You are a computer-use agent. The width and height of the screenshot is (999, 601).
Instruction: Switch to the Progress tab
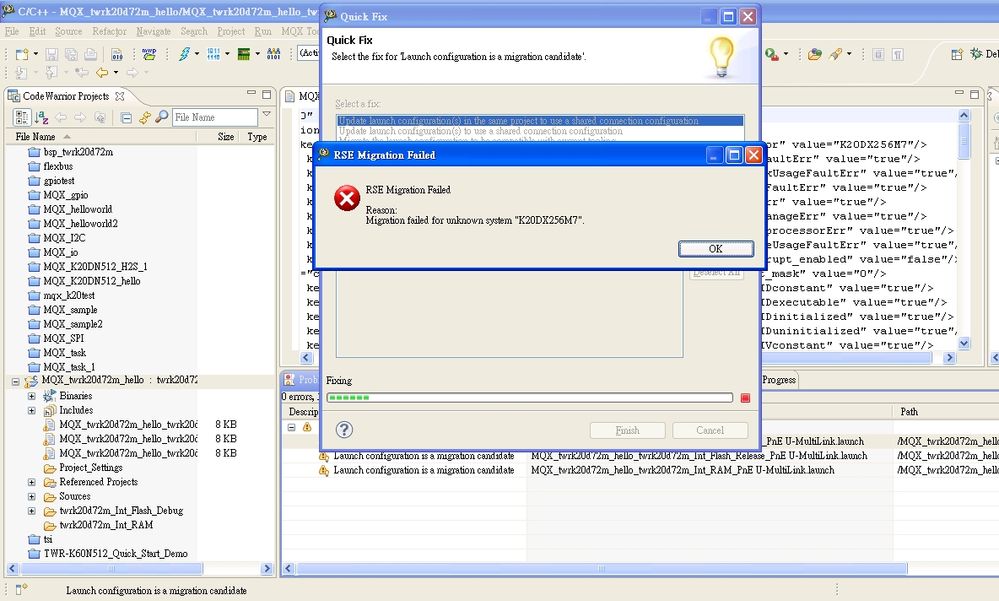pyautogui.click(x=779, y=380)
